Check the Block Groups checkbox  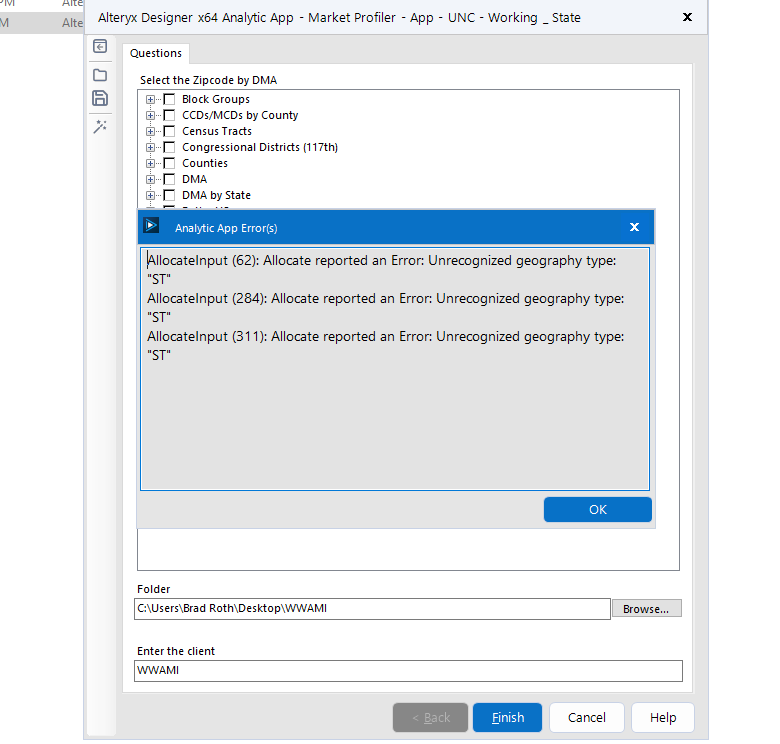click(169, 99)
